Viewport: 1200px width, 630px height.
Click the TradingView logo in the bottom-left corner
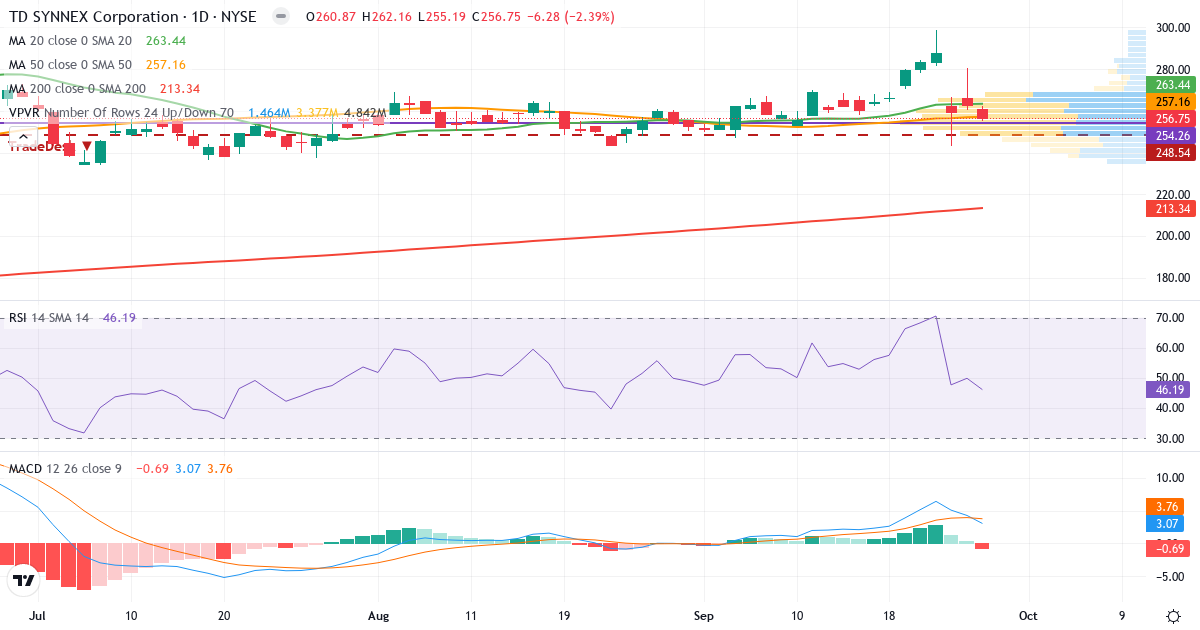click(22, 580)
